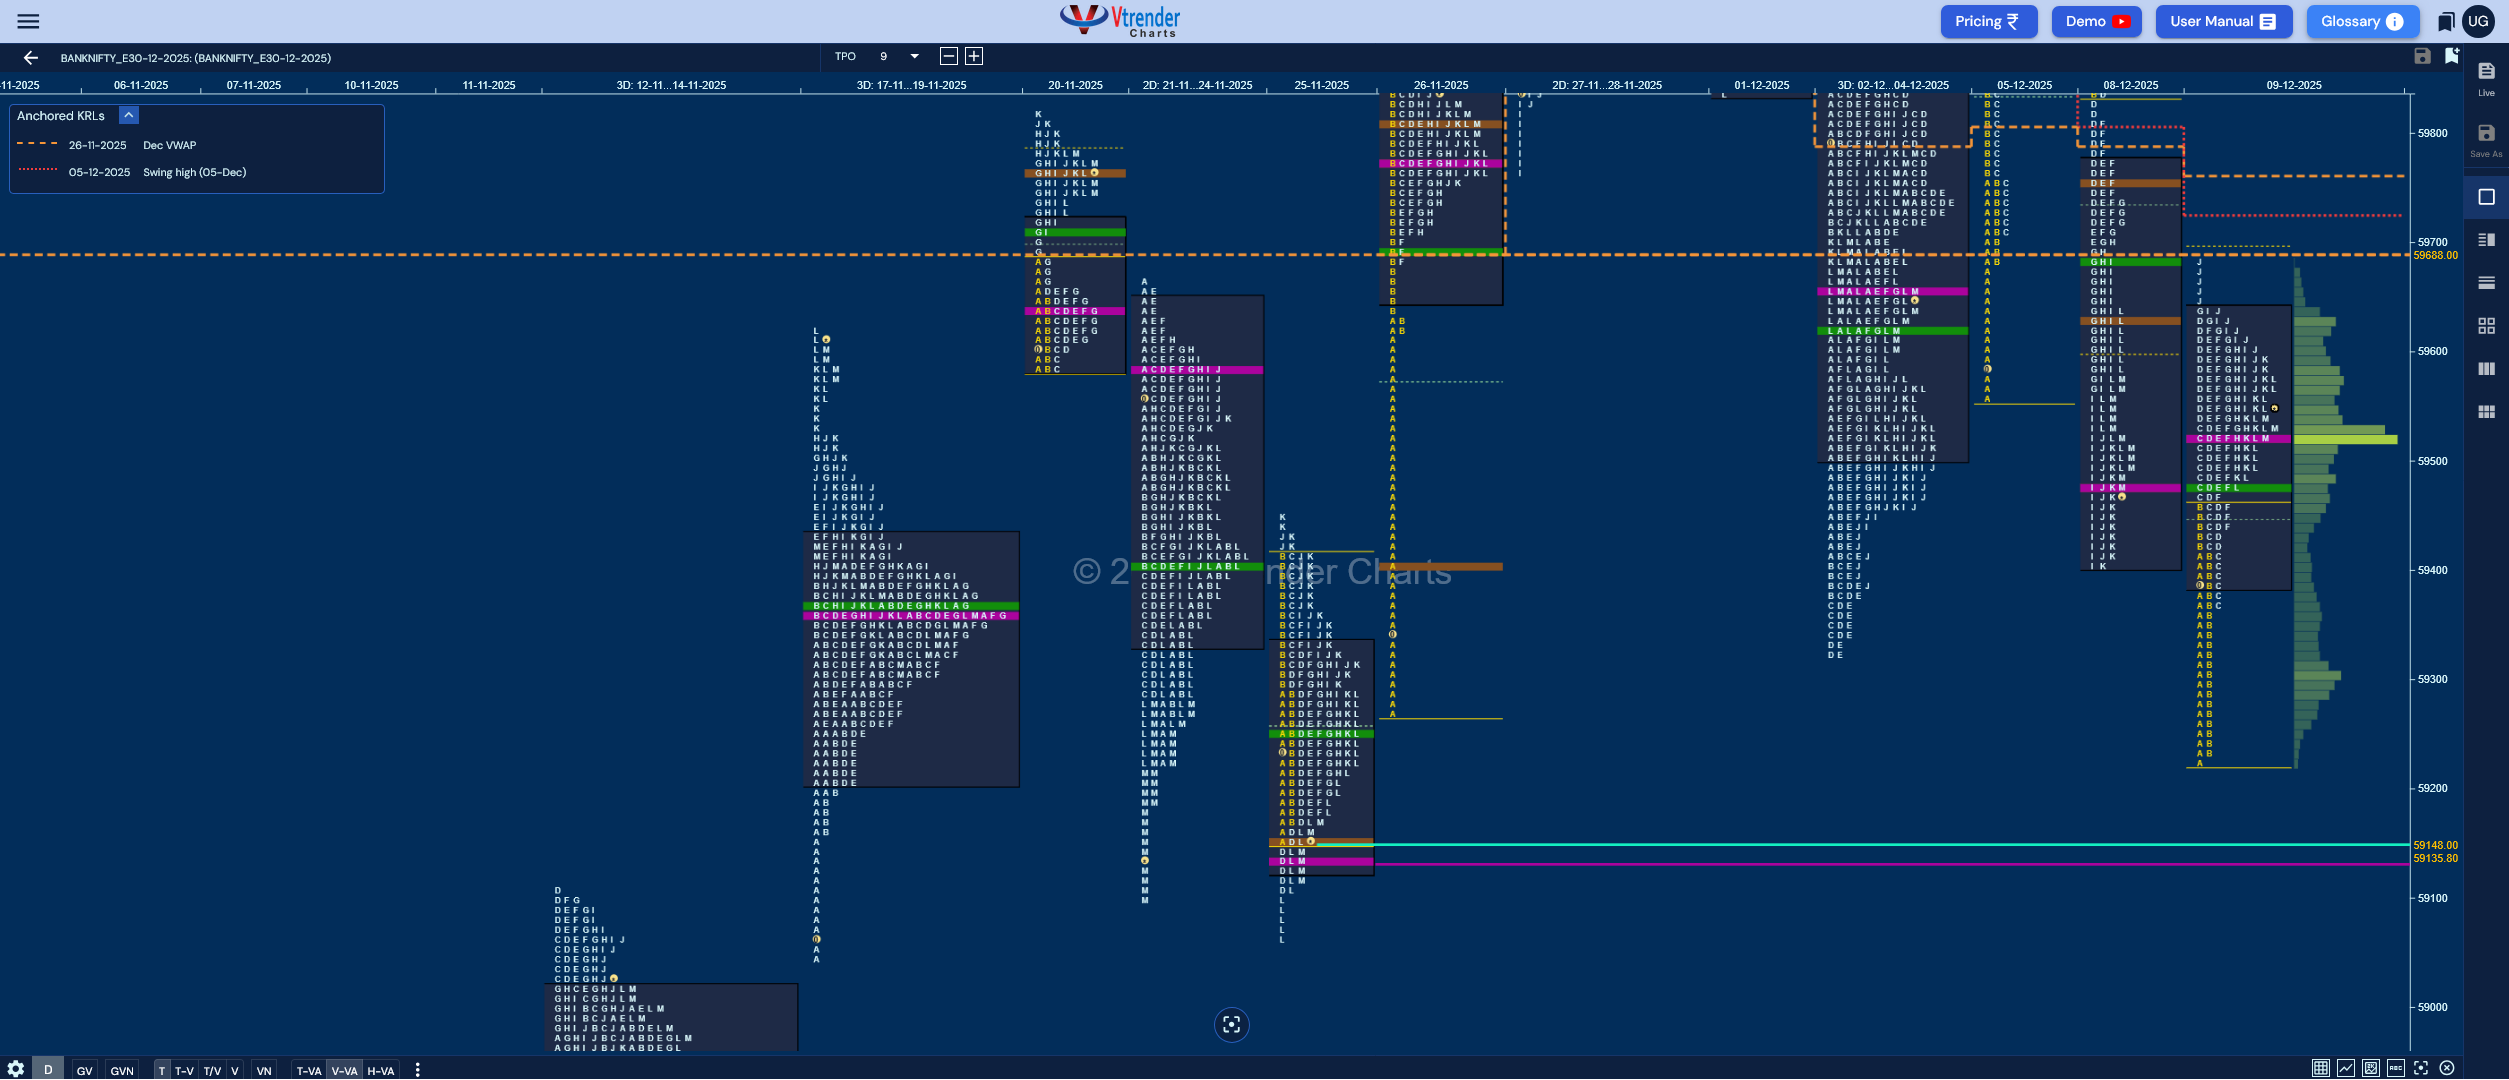Go back using the left arrow icon
The width and height of the screenshot is (2509, 1080).
tap(30, 58)
